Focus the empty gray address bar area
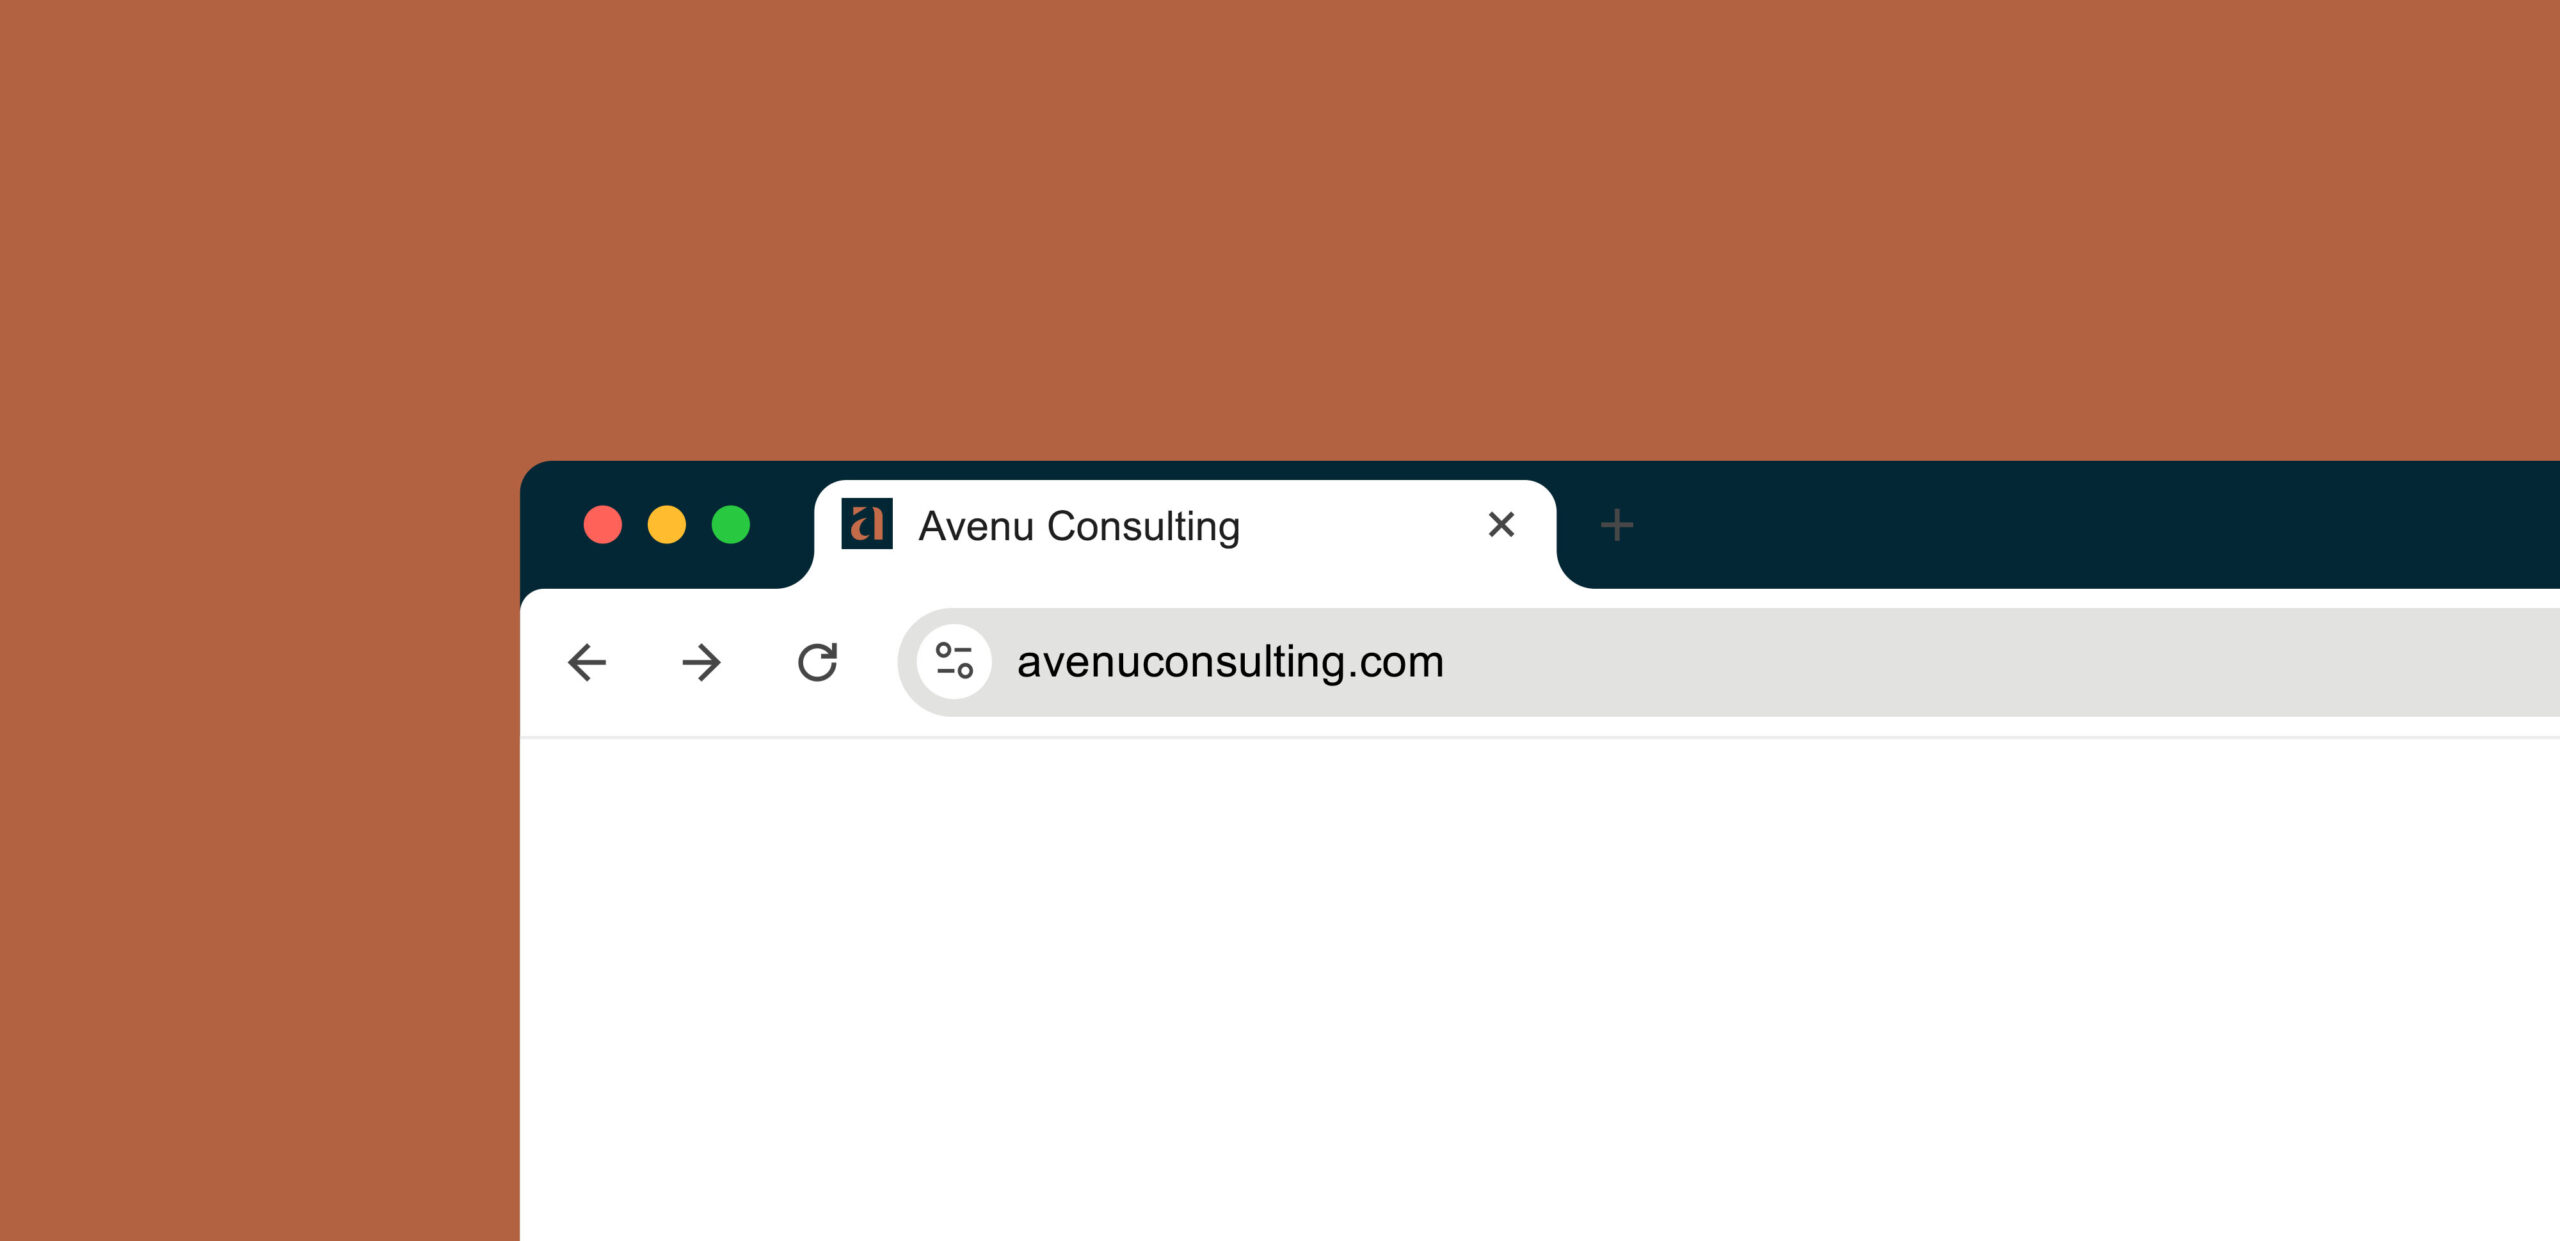 click(2000, 662)
